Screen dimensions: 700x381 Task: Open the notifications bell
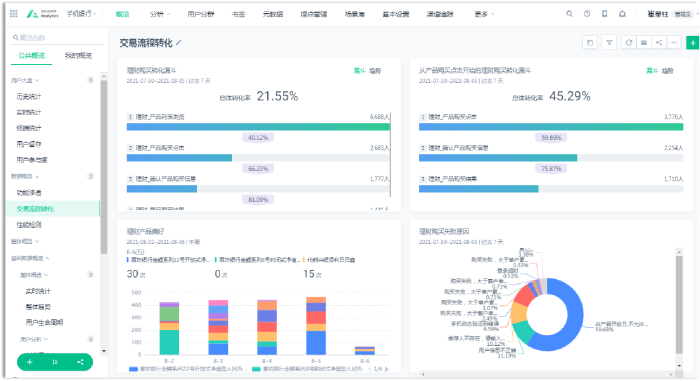(x=622, y=14)
